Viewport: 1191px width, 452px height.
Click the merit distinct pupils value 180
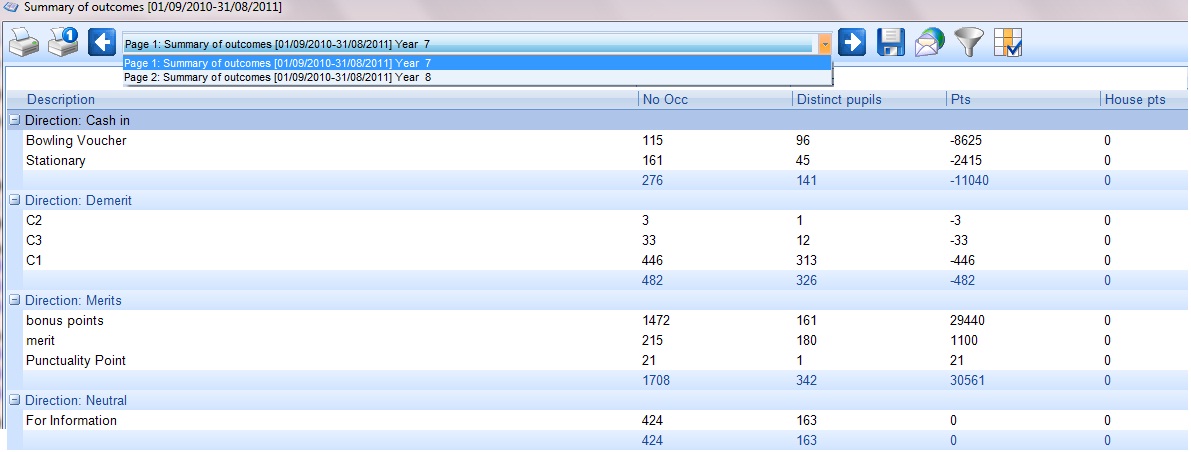[x=807, y=340]
